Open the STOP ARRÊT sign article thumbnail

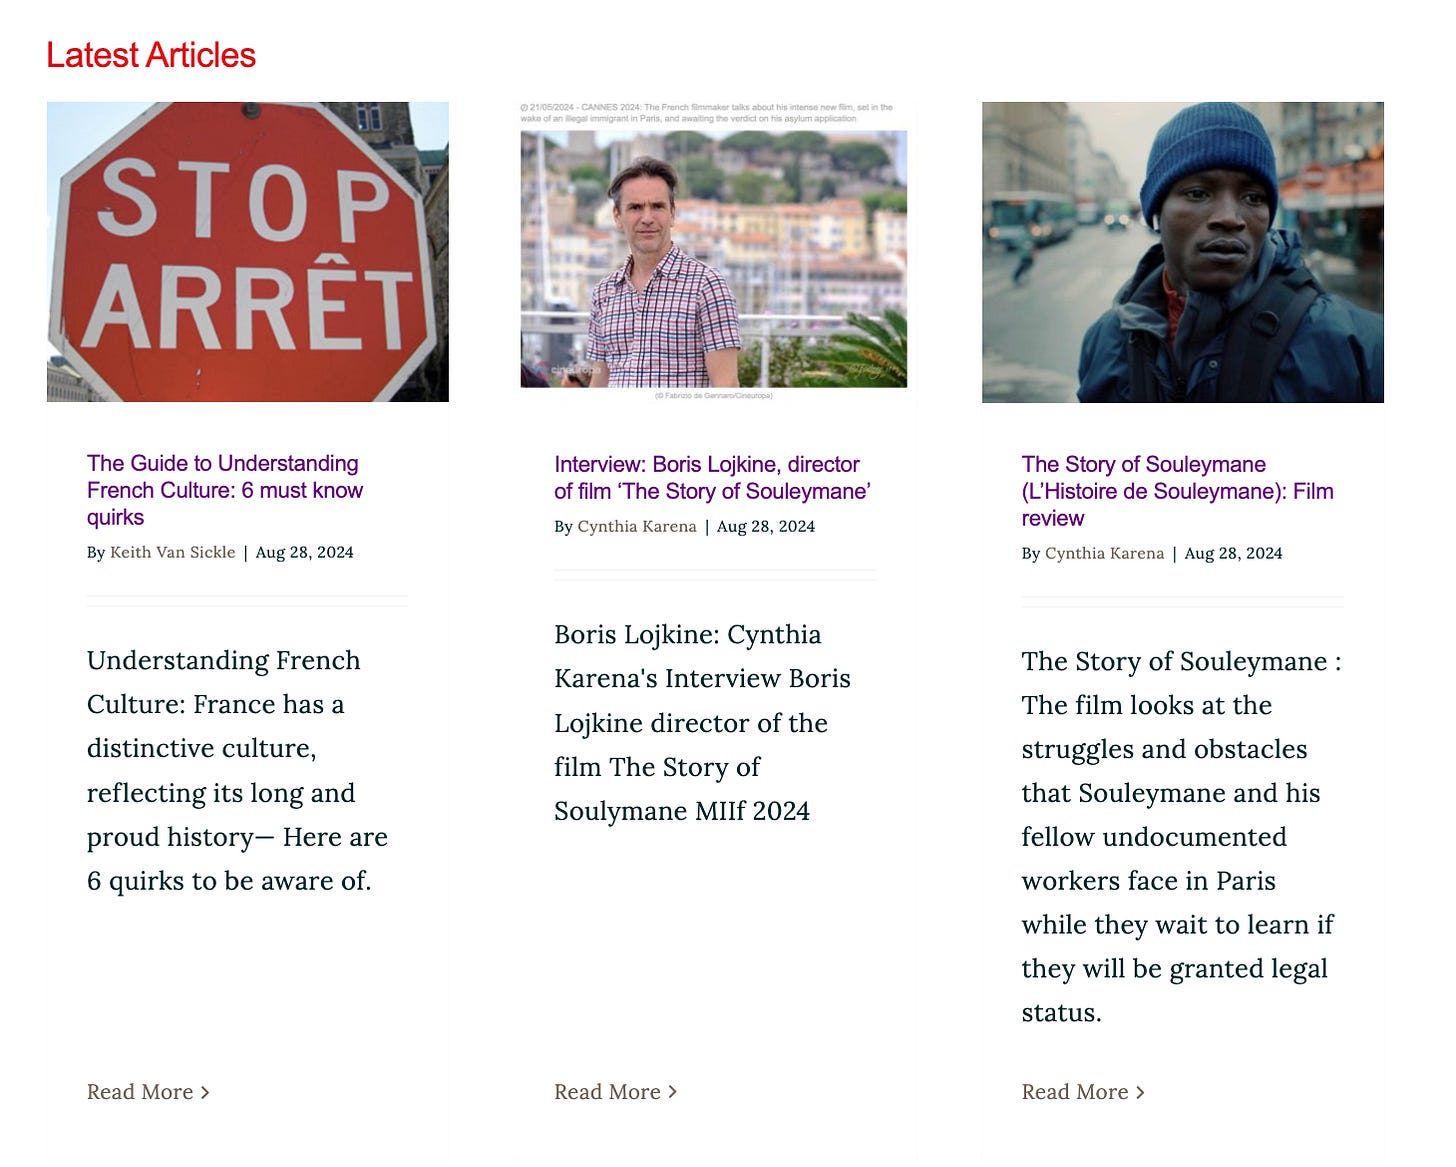[248, 252]
